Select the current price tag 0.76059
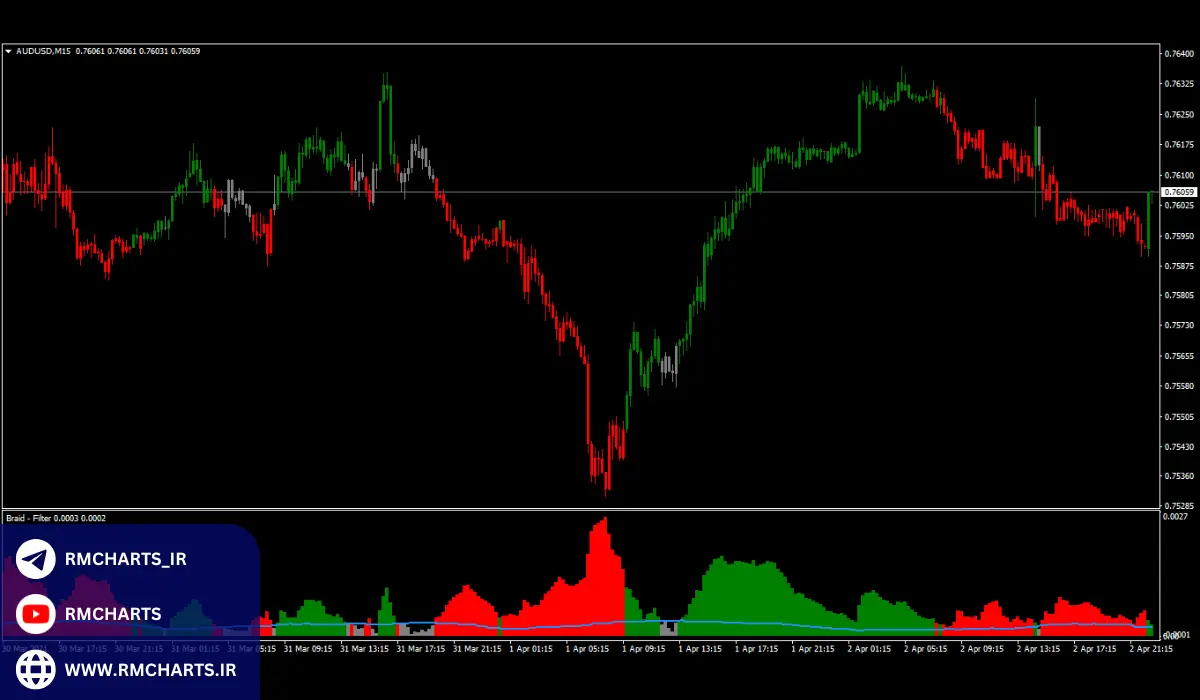The height and width of the screenshot is (700, 1200). [1178, 191]
